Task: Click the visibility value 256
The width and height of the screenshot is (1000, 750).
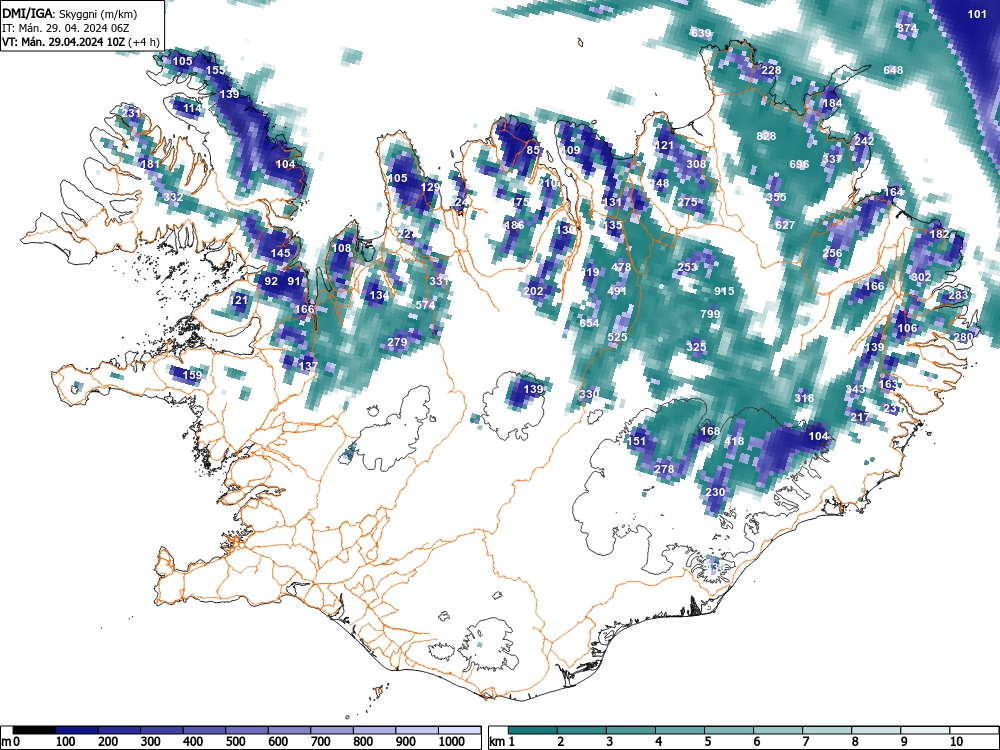Action: [832, 253]
